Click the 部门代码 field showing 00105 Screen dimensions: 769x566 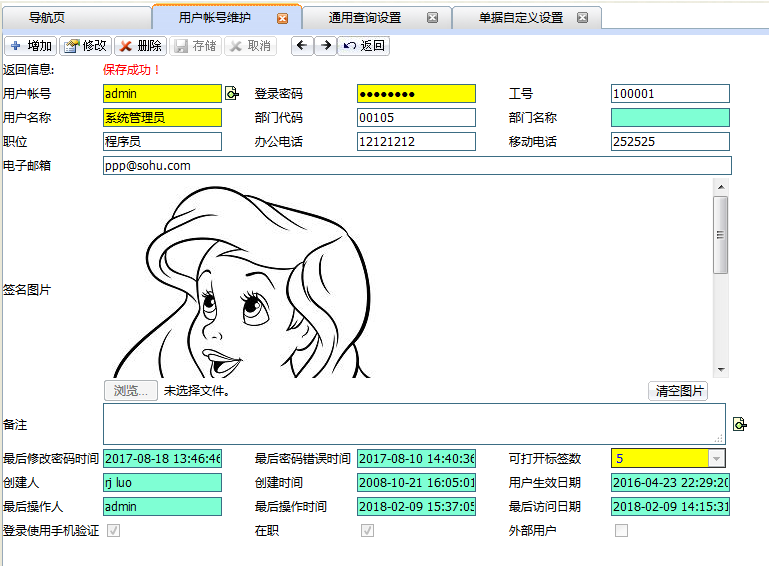[416, 118]
